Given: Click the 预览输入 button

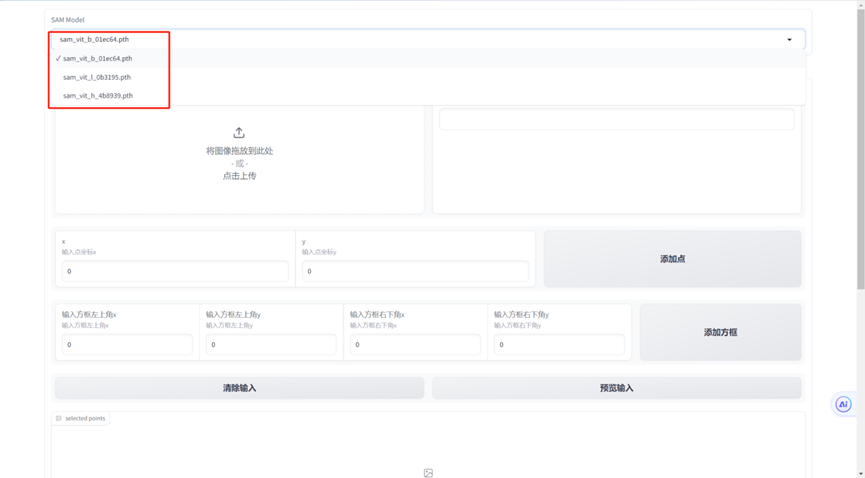Looking at the screenshot, I should 616,388.
